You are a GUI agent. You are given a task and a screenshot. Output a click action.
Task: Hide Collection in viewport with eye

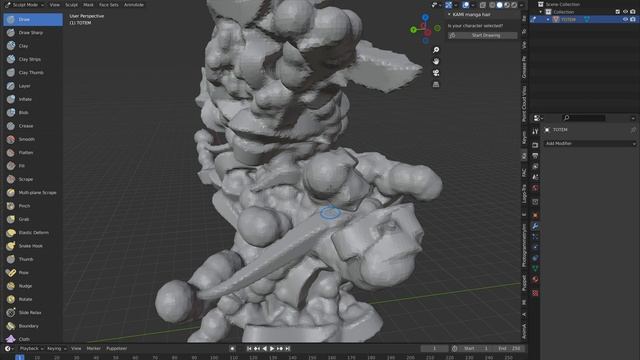tap(625, 12)
